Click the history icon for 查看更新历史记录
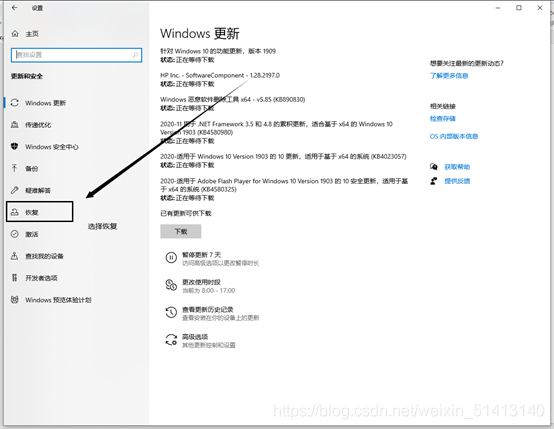Screen dimensions: 554x429 171,312
